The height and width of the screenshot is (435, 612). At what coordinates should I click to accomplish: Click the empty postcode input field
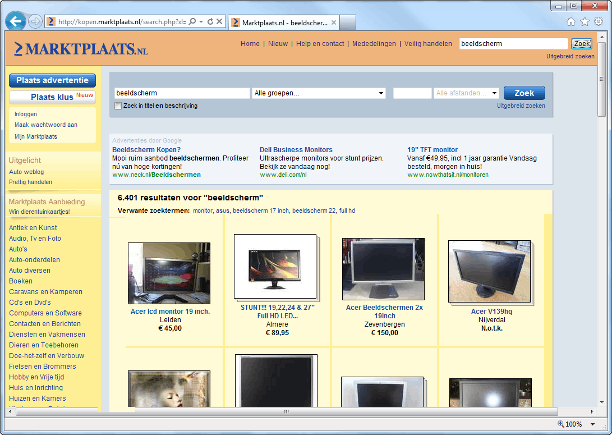tap(412, 93)
